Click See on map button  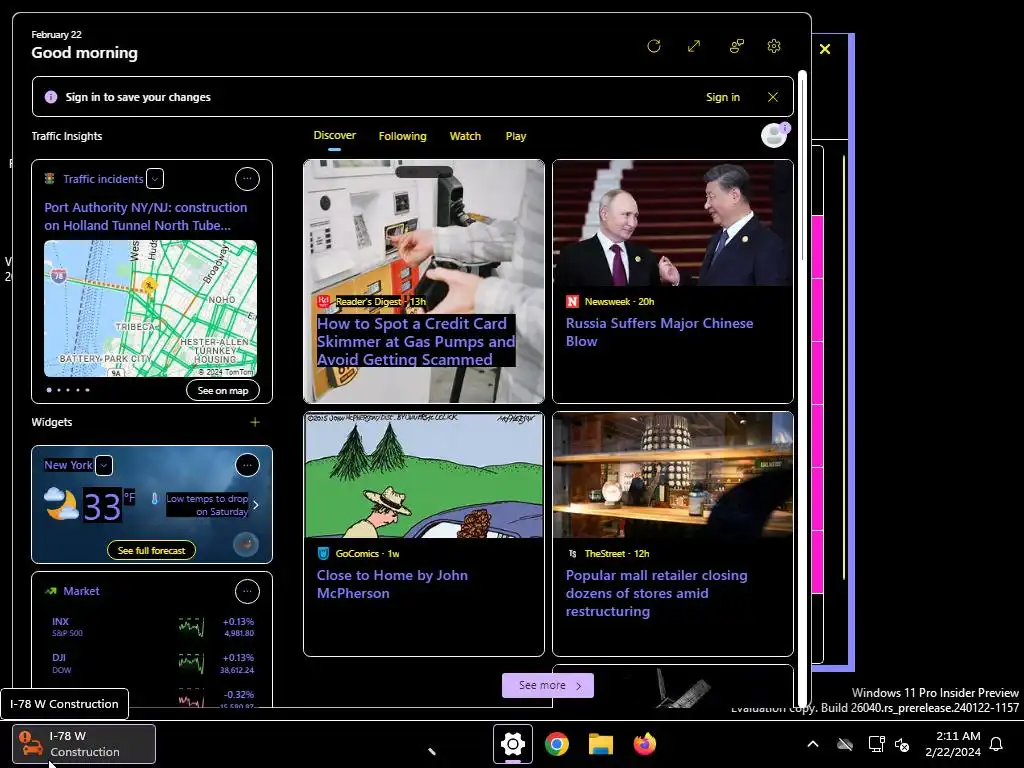(x=223, y=391)
